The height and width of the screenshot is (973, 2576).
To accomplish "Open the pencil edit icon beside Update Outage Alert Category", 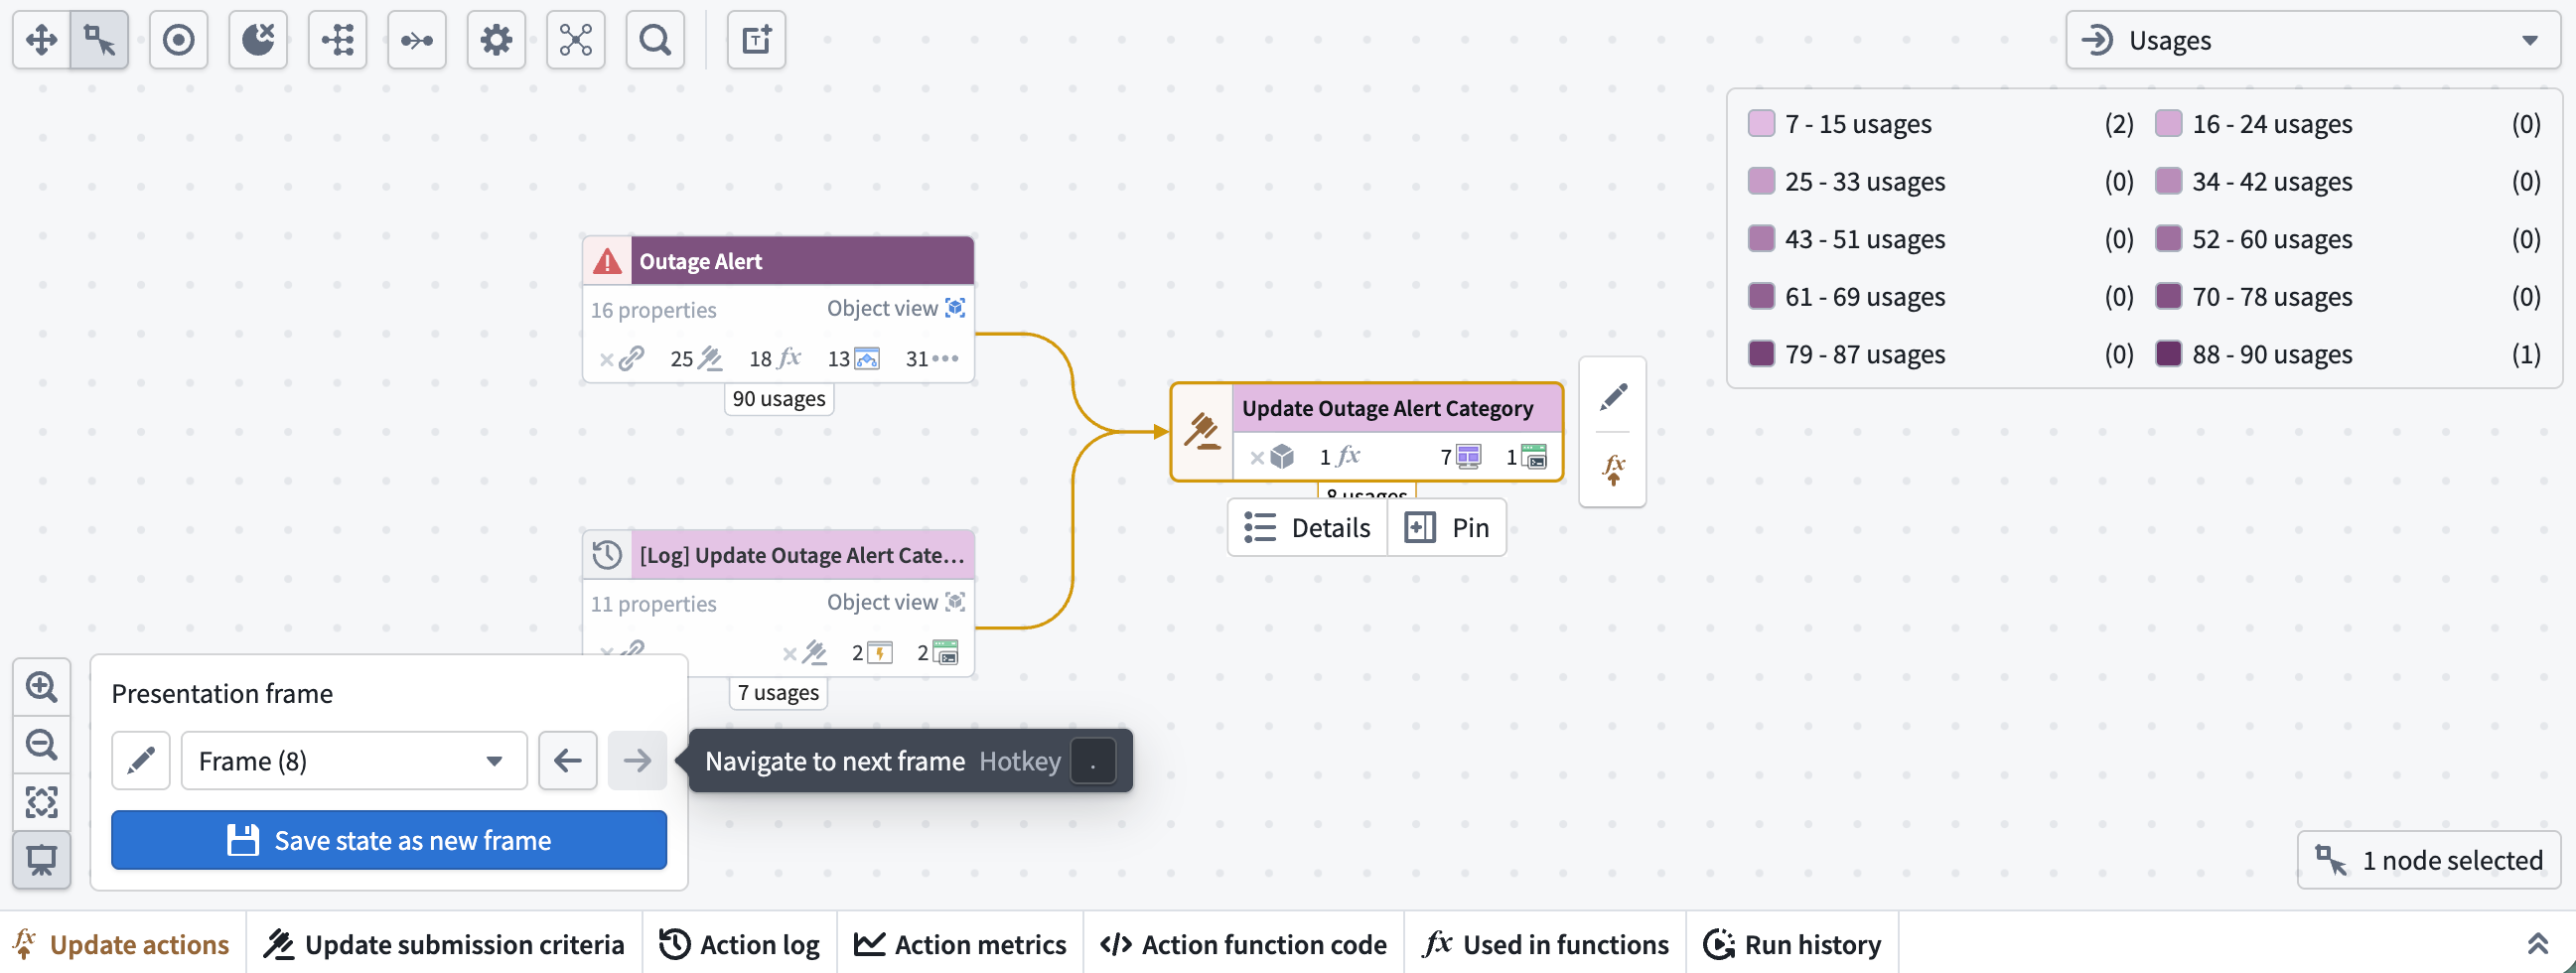I will tap(1612, 396).
